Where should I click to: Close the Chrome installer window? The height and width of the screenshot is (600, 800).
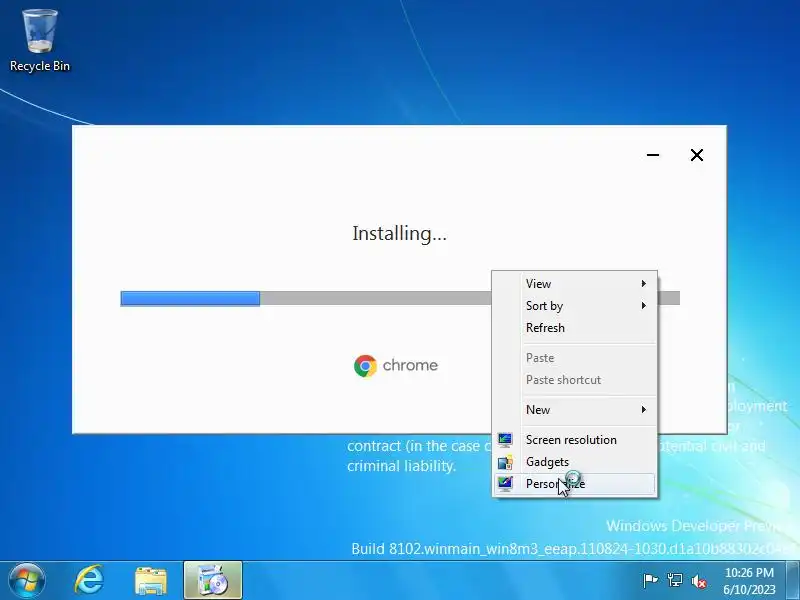click(x=697, y=155)
